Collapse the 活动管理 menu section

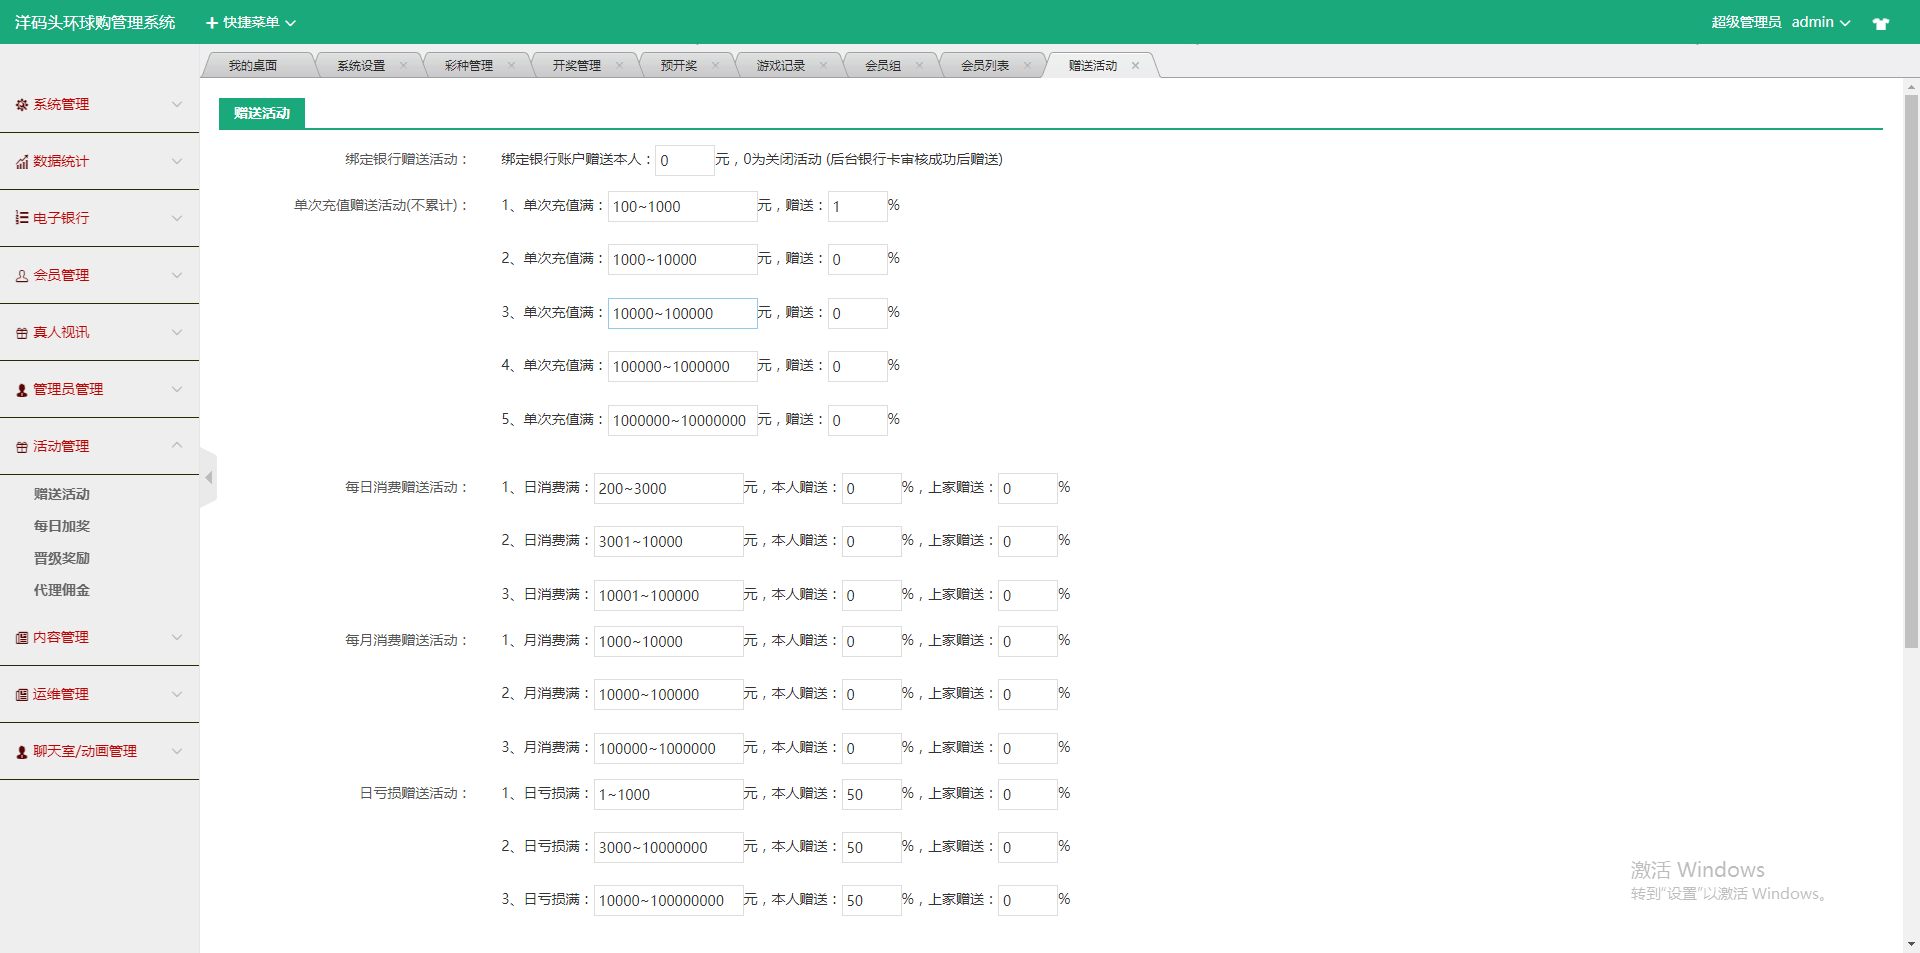(177, 446)
